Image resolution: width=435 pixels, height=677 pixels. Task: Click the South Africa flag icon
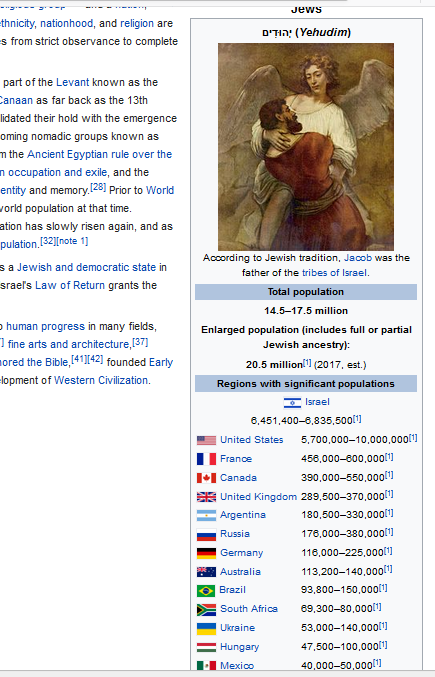206,610
